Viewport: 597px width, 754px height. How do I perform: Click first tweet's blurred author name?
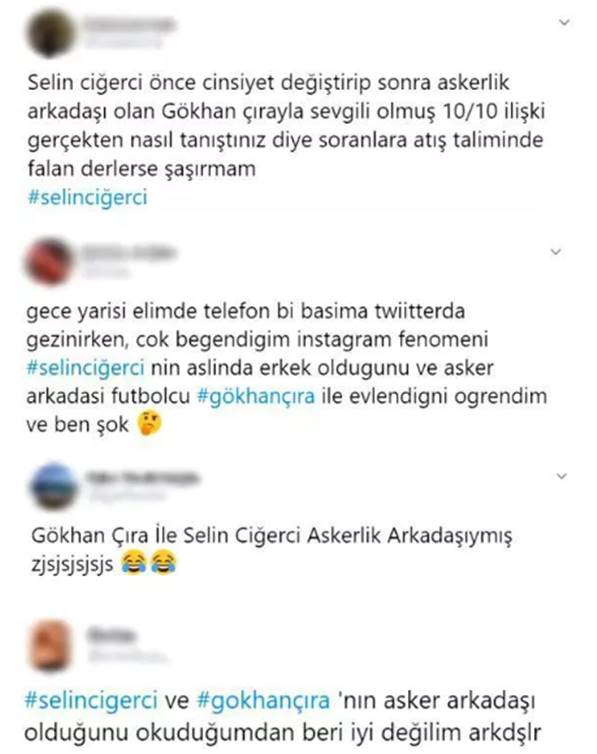pyautogui.click(x=129, y=24)
